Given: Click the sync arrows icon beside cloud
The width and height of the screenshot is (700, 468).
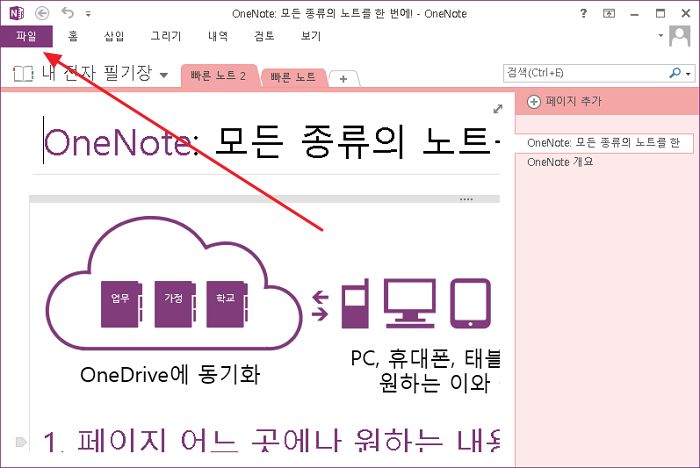Looking at the screenshot, I should click(x=320, y=305).
